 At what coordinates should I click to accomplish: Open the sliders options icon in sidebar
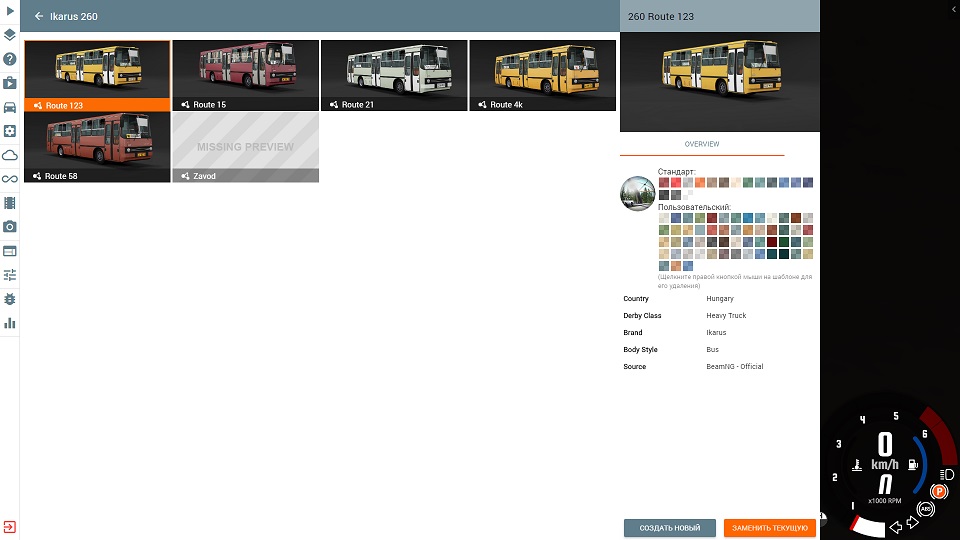(10, 275)
